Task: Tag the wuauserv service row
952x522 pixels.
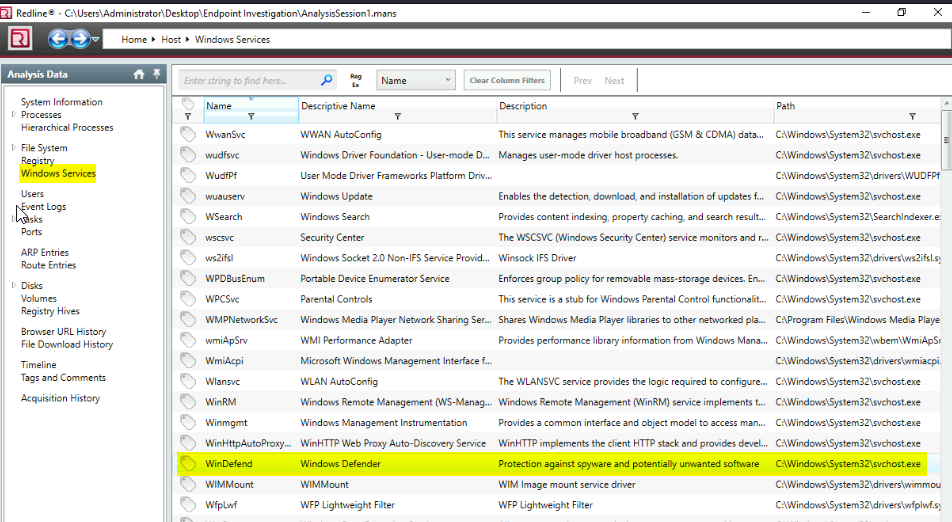Action: coord(188,196)
